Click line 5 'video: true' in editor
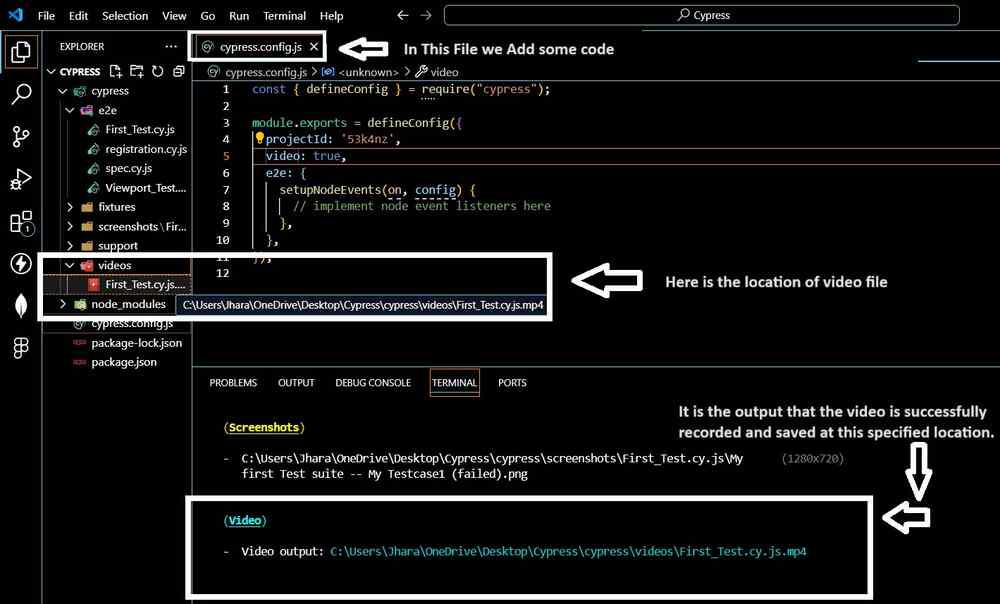 point(305,156)
